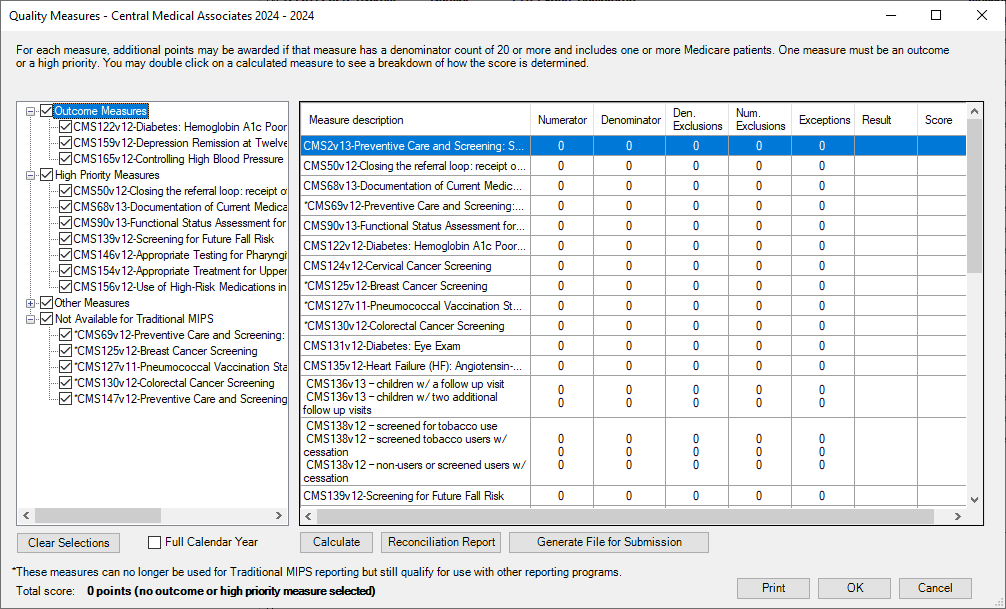
Task: Open the Reconciliation Report
Action: [x=441, y=542]
